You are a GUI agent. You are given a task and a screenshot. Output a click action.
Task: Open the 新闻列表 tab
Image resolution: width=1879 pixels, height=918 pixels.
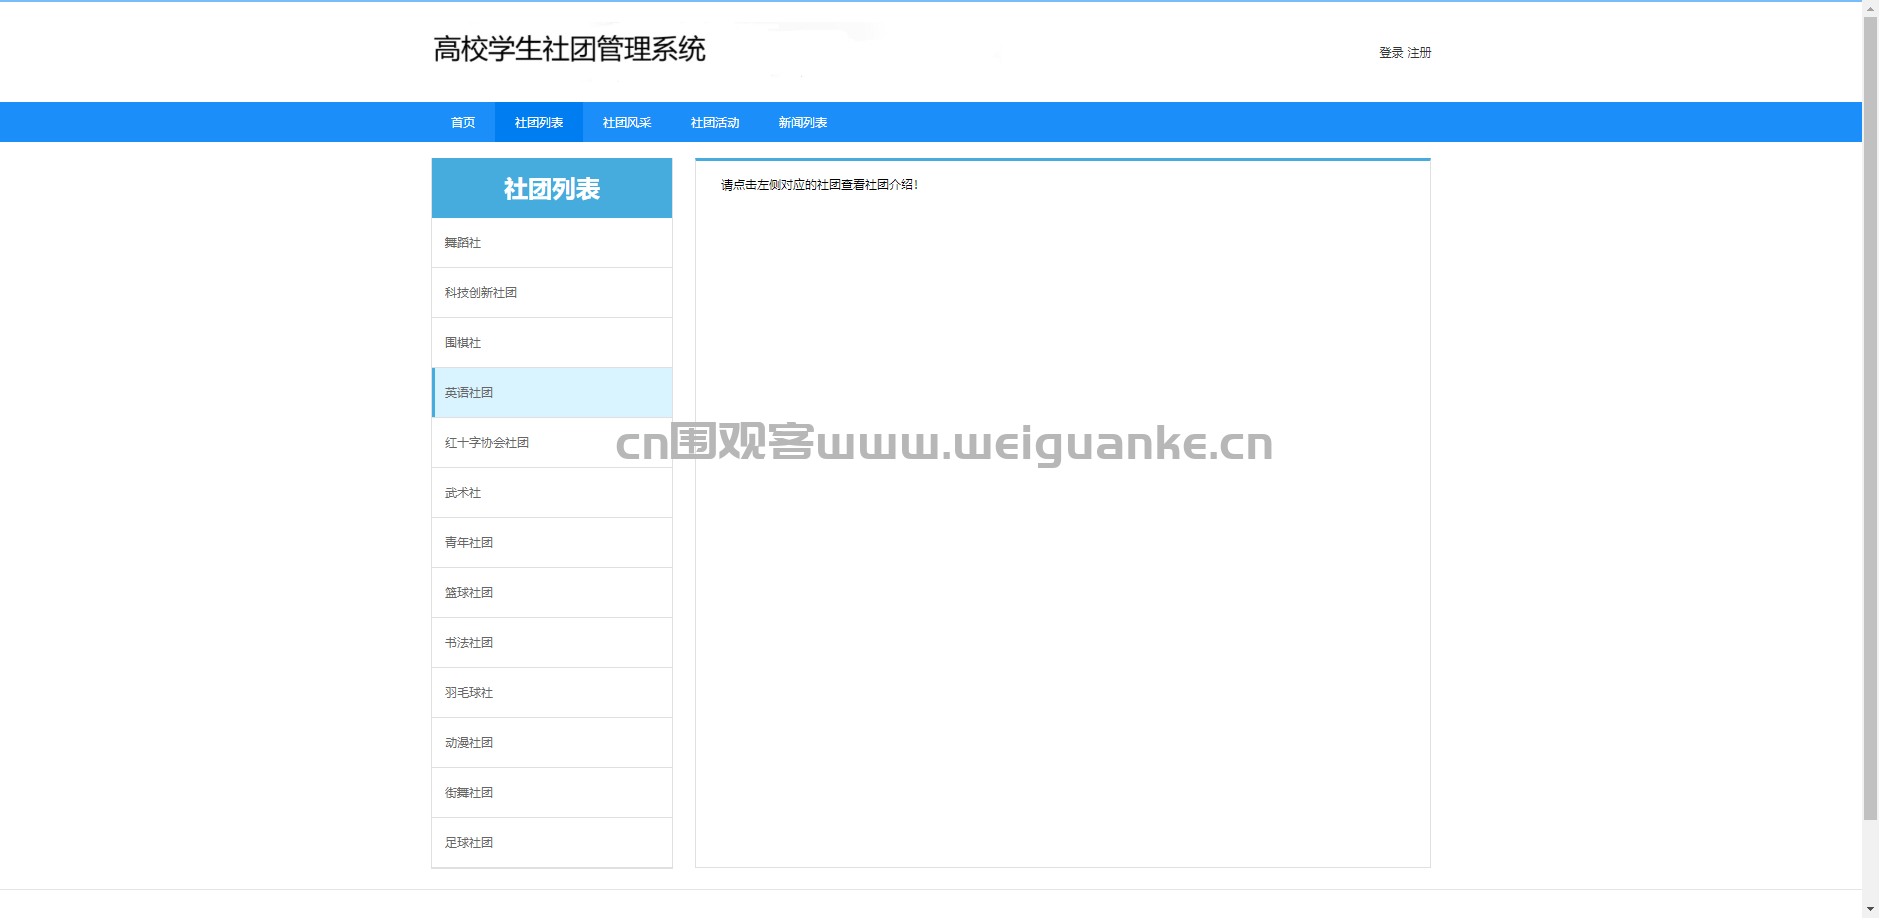(803, 122)
